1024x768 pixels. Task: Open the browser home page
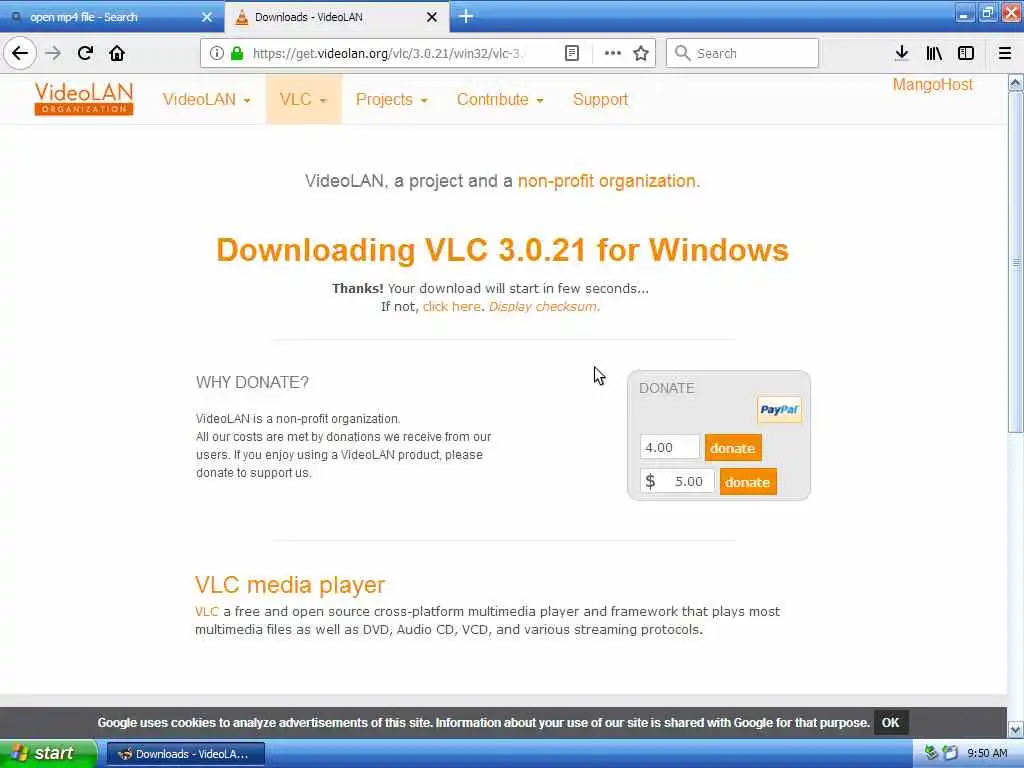point(117,53)
